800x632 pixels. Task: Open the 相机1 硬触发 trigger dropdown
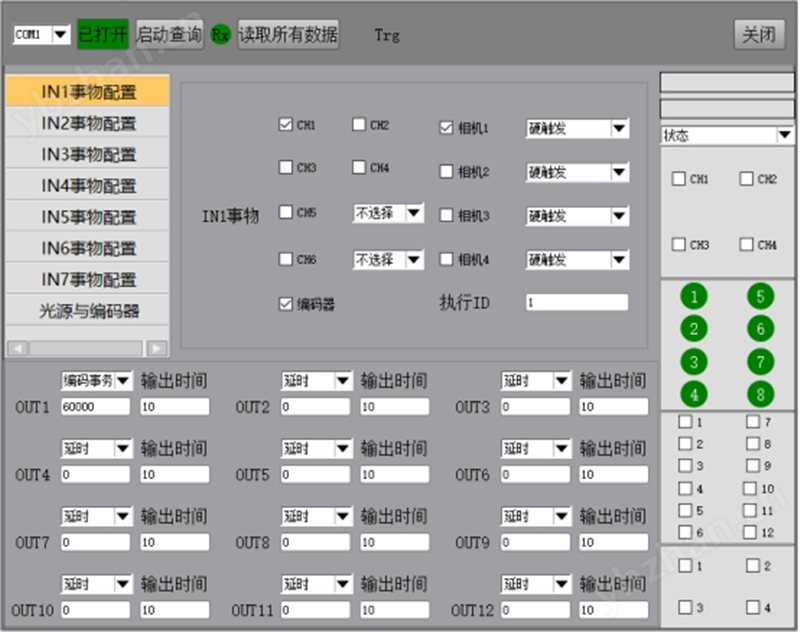click(619, 128)
